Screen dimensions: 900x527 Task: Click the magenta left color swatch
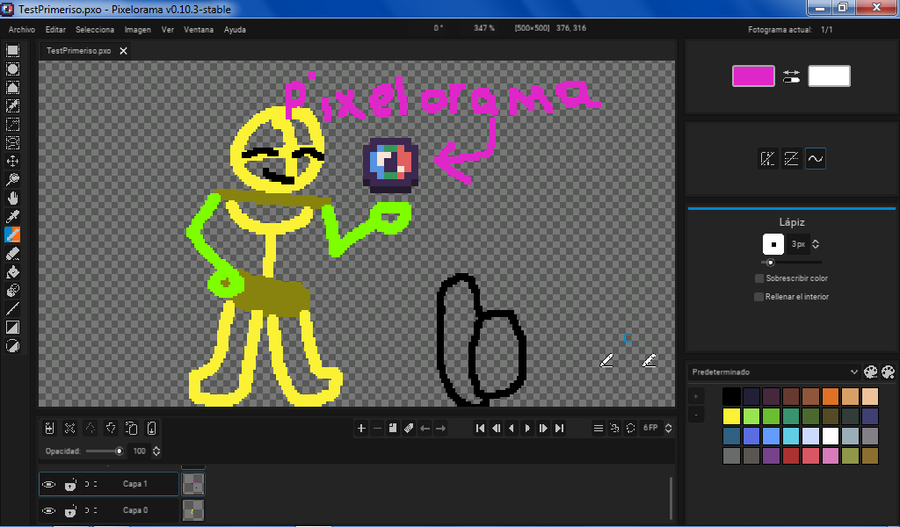click(753, 76)
